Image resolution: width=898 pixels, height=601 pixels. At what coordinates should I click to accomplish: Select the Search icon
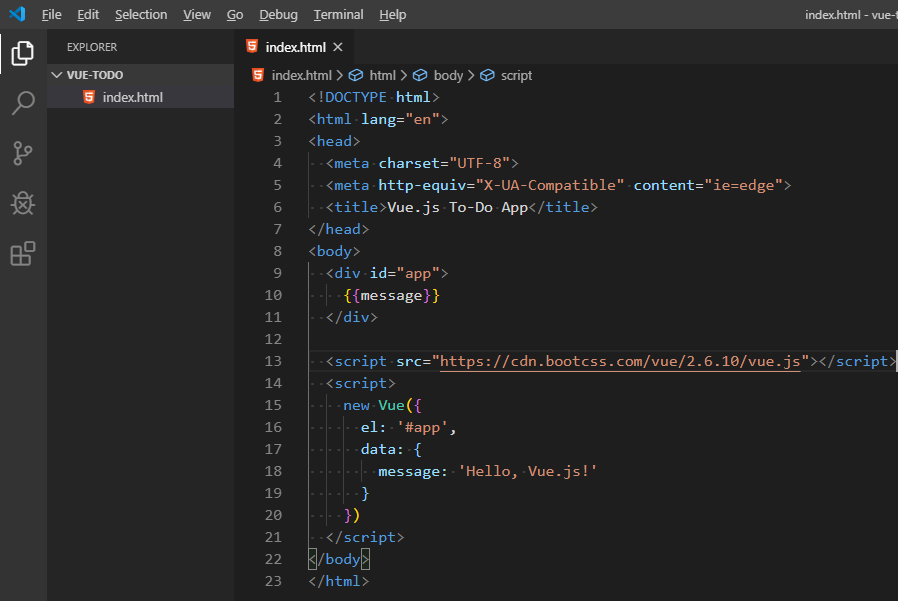coord(22,103)
